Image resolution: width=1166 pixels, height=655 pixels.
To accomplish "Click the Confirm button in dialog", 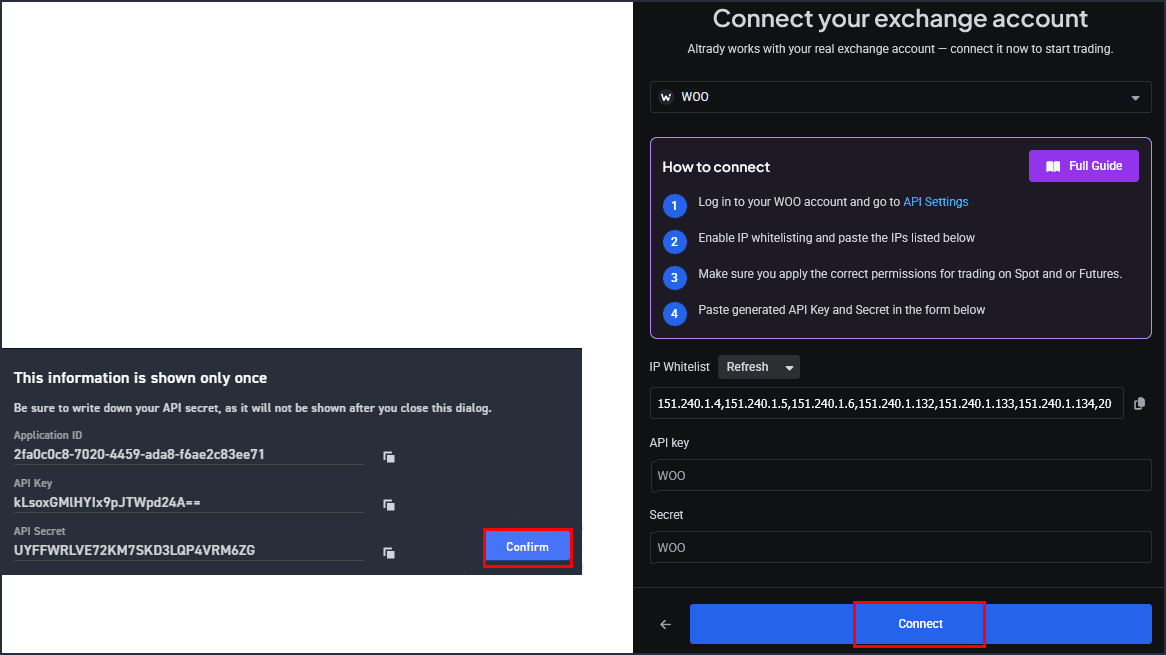I will click(527, 547).
